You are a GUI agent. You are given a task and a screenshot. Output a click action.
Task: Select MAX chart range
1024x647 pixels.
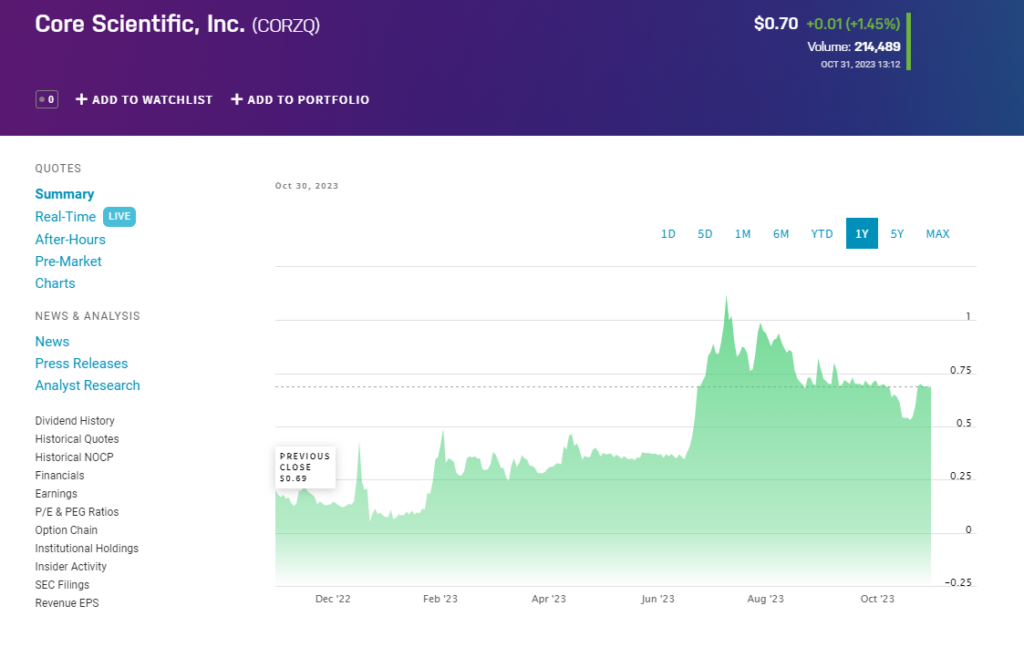pyautogui.click(x=937, y=234)
